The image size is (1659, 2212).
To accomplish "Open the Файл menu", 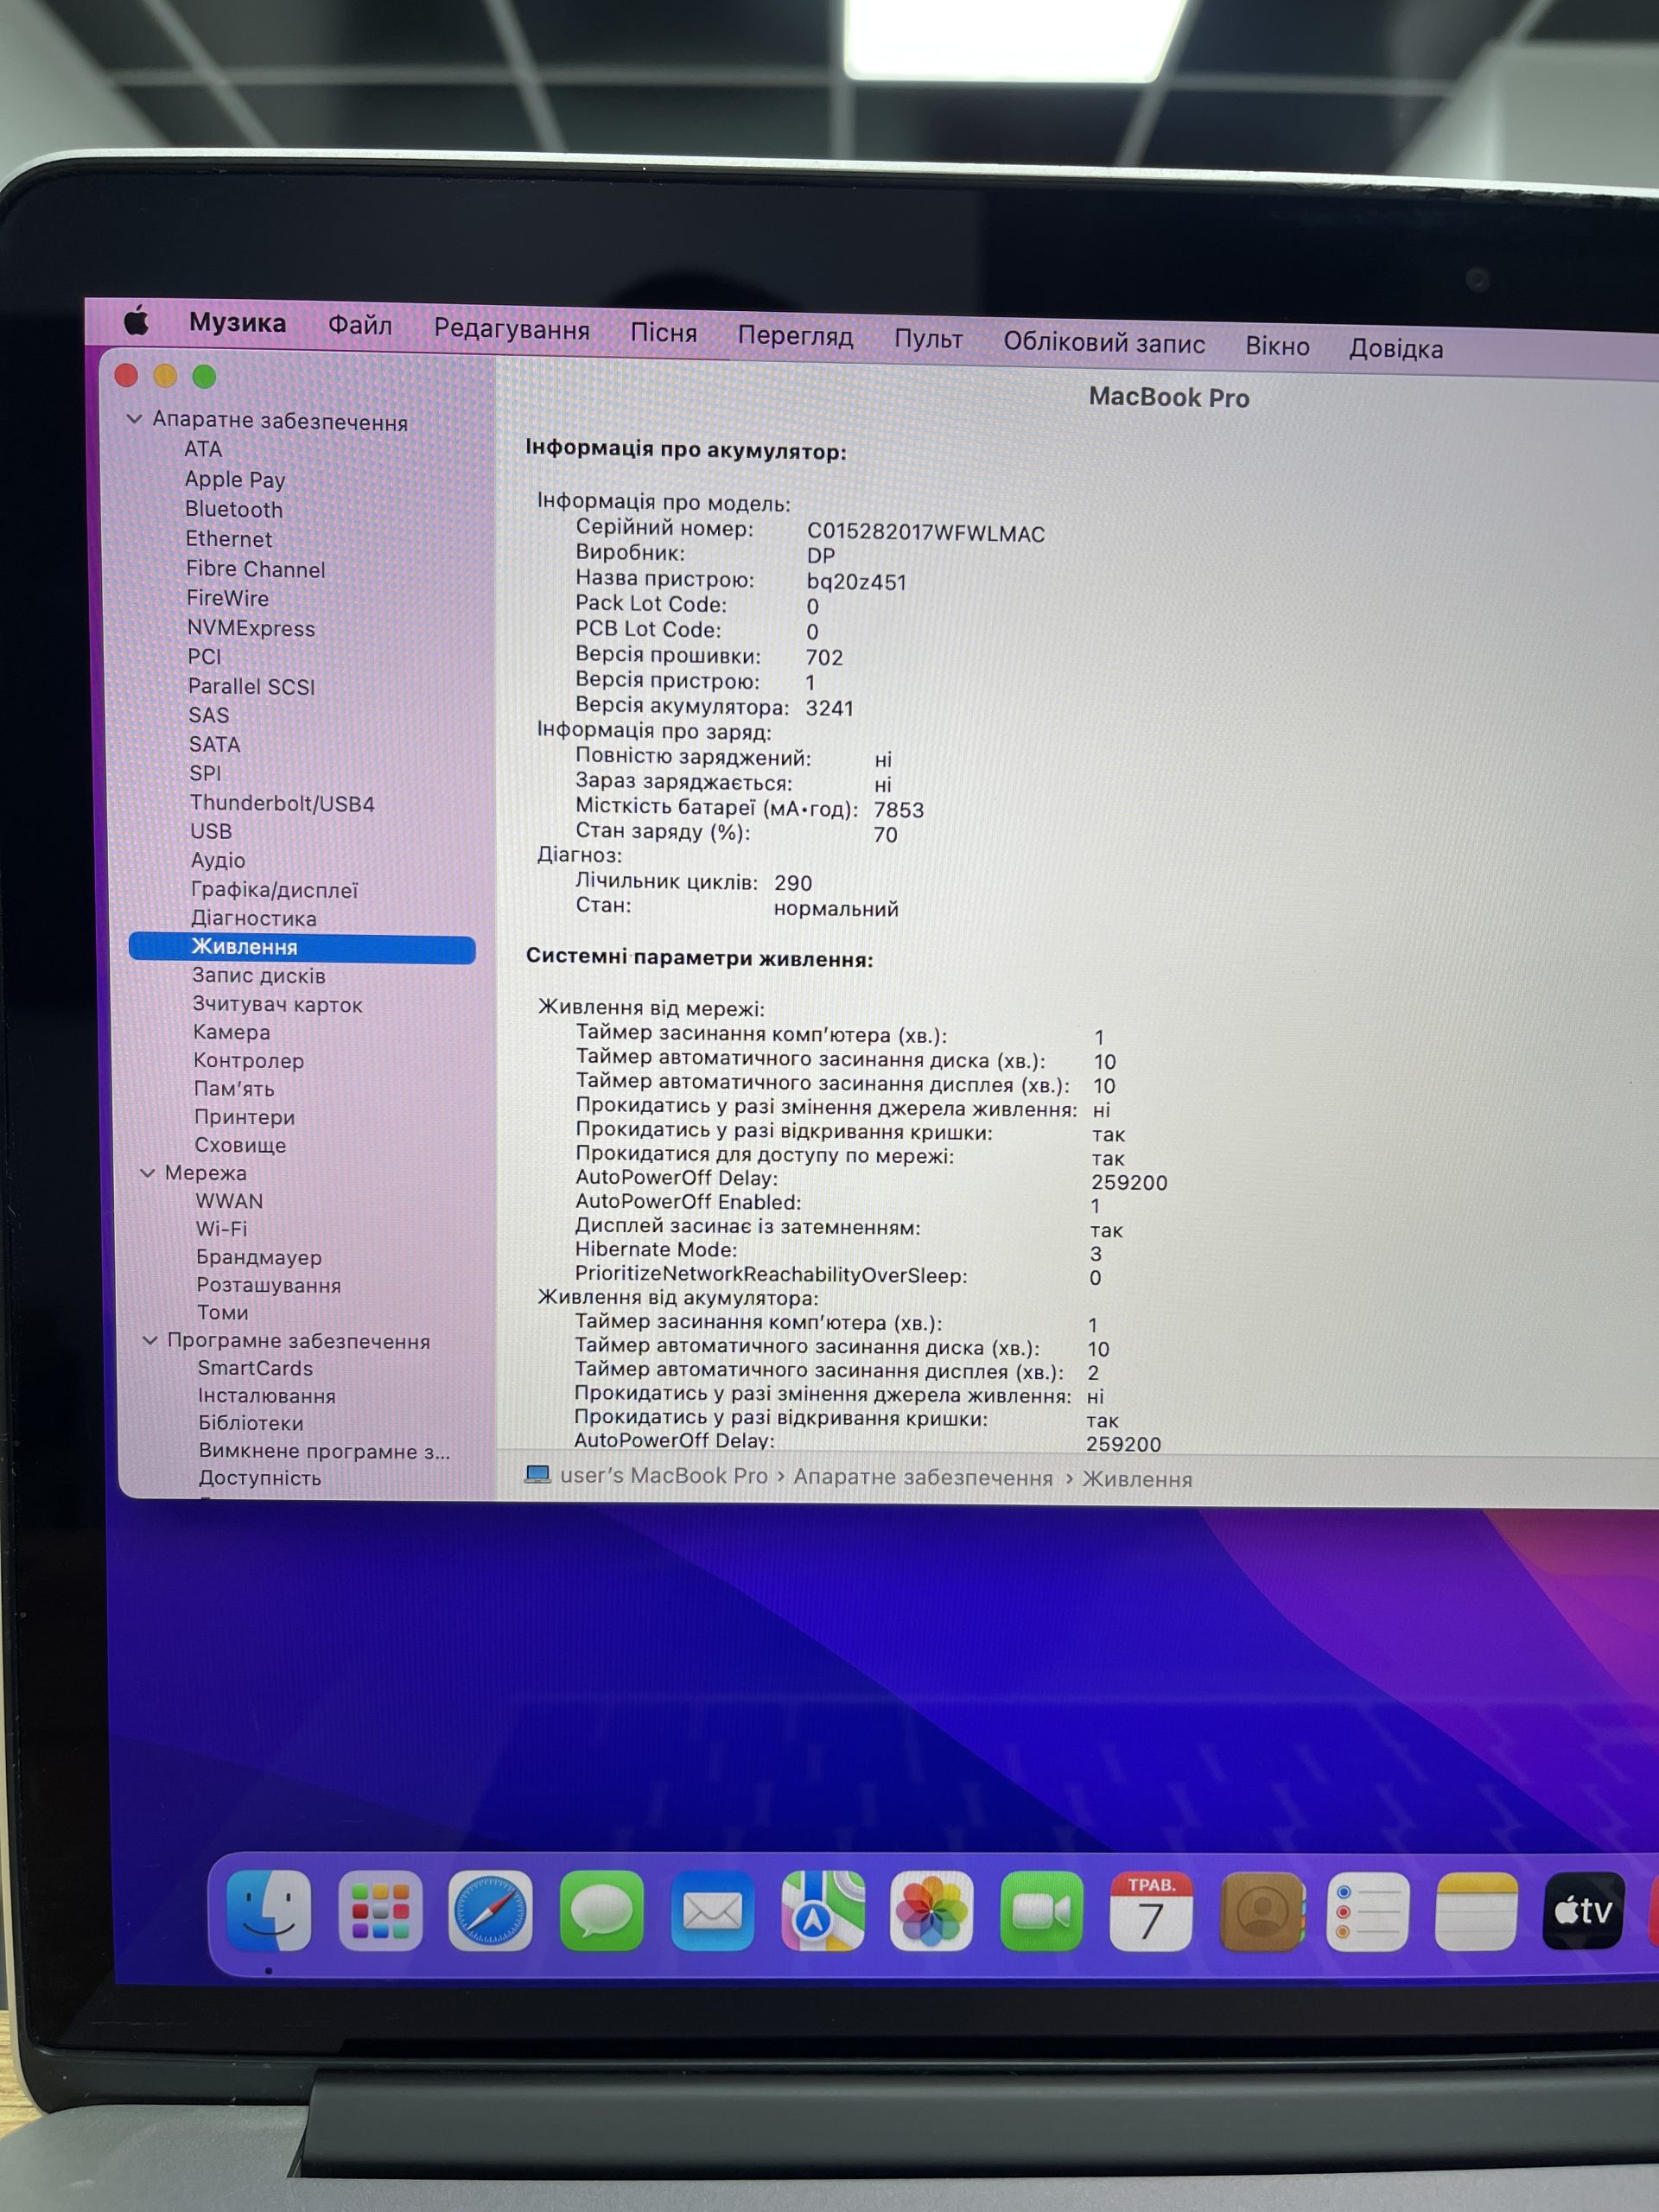I will 360,325.
